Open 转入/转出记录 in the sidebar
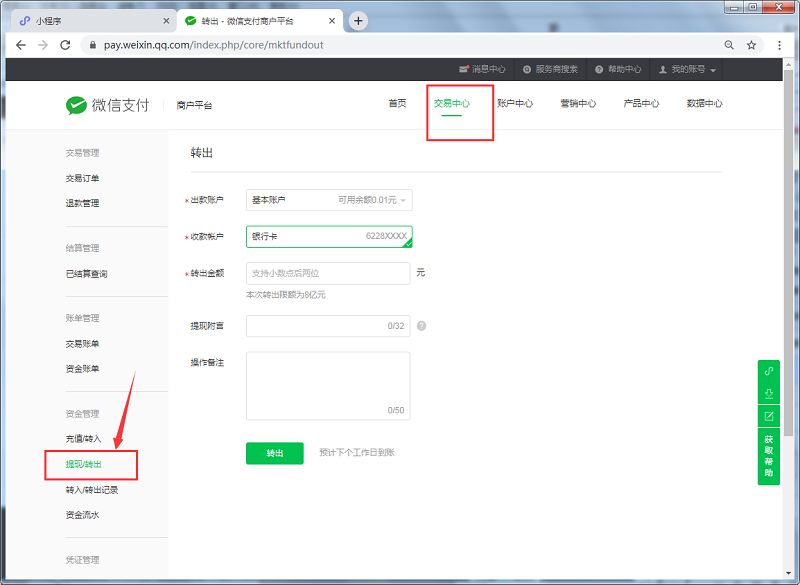Screen dimensions: 800x585 pos(92,490)
